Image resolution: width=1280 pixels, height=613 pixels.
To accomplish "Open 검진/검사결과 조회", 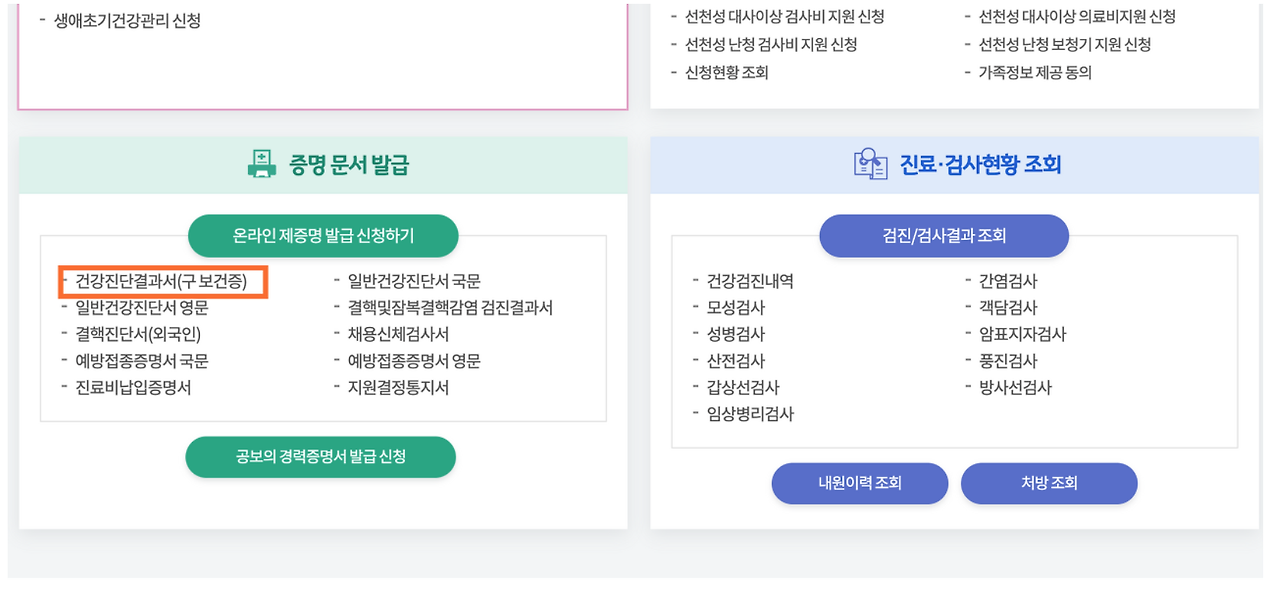I will pos(943,236).
